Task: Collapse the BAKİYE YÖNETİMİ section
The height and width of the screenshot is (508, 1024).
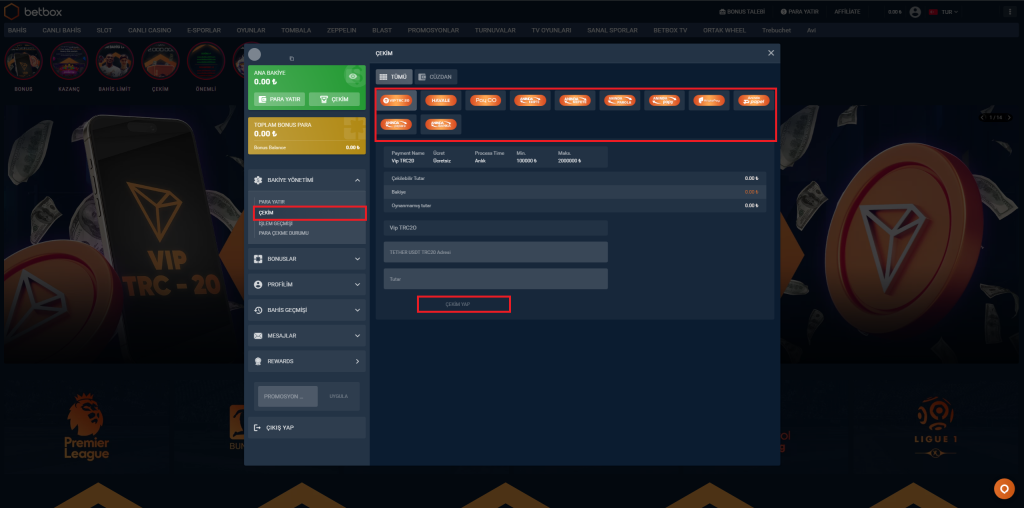Action: (x=307, y=180)
